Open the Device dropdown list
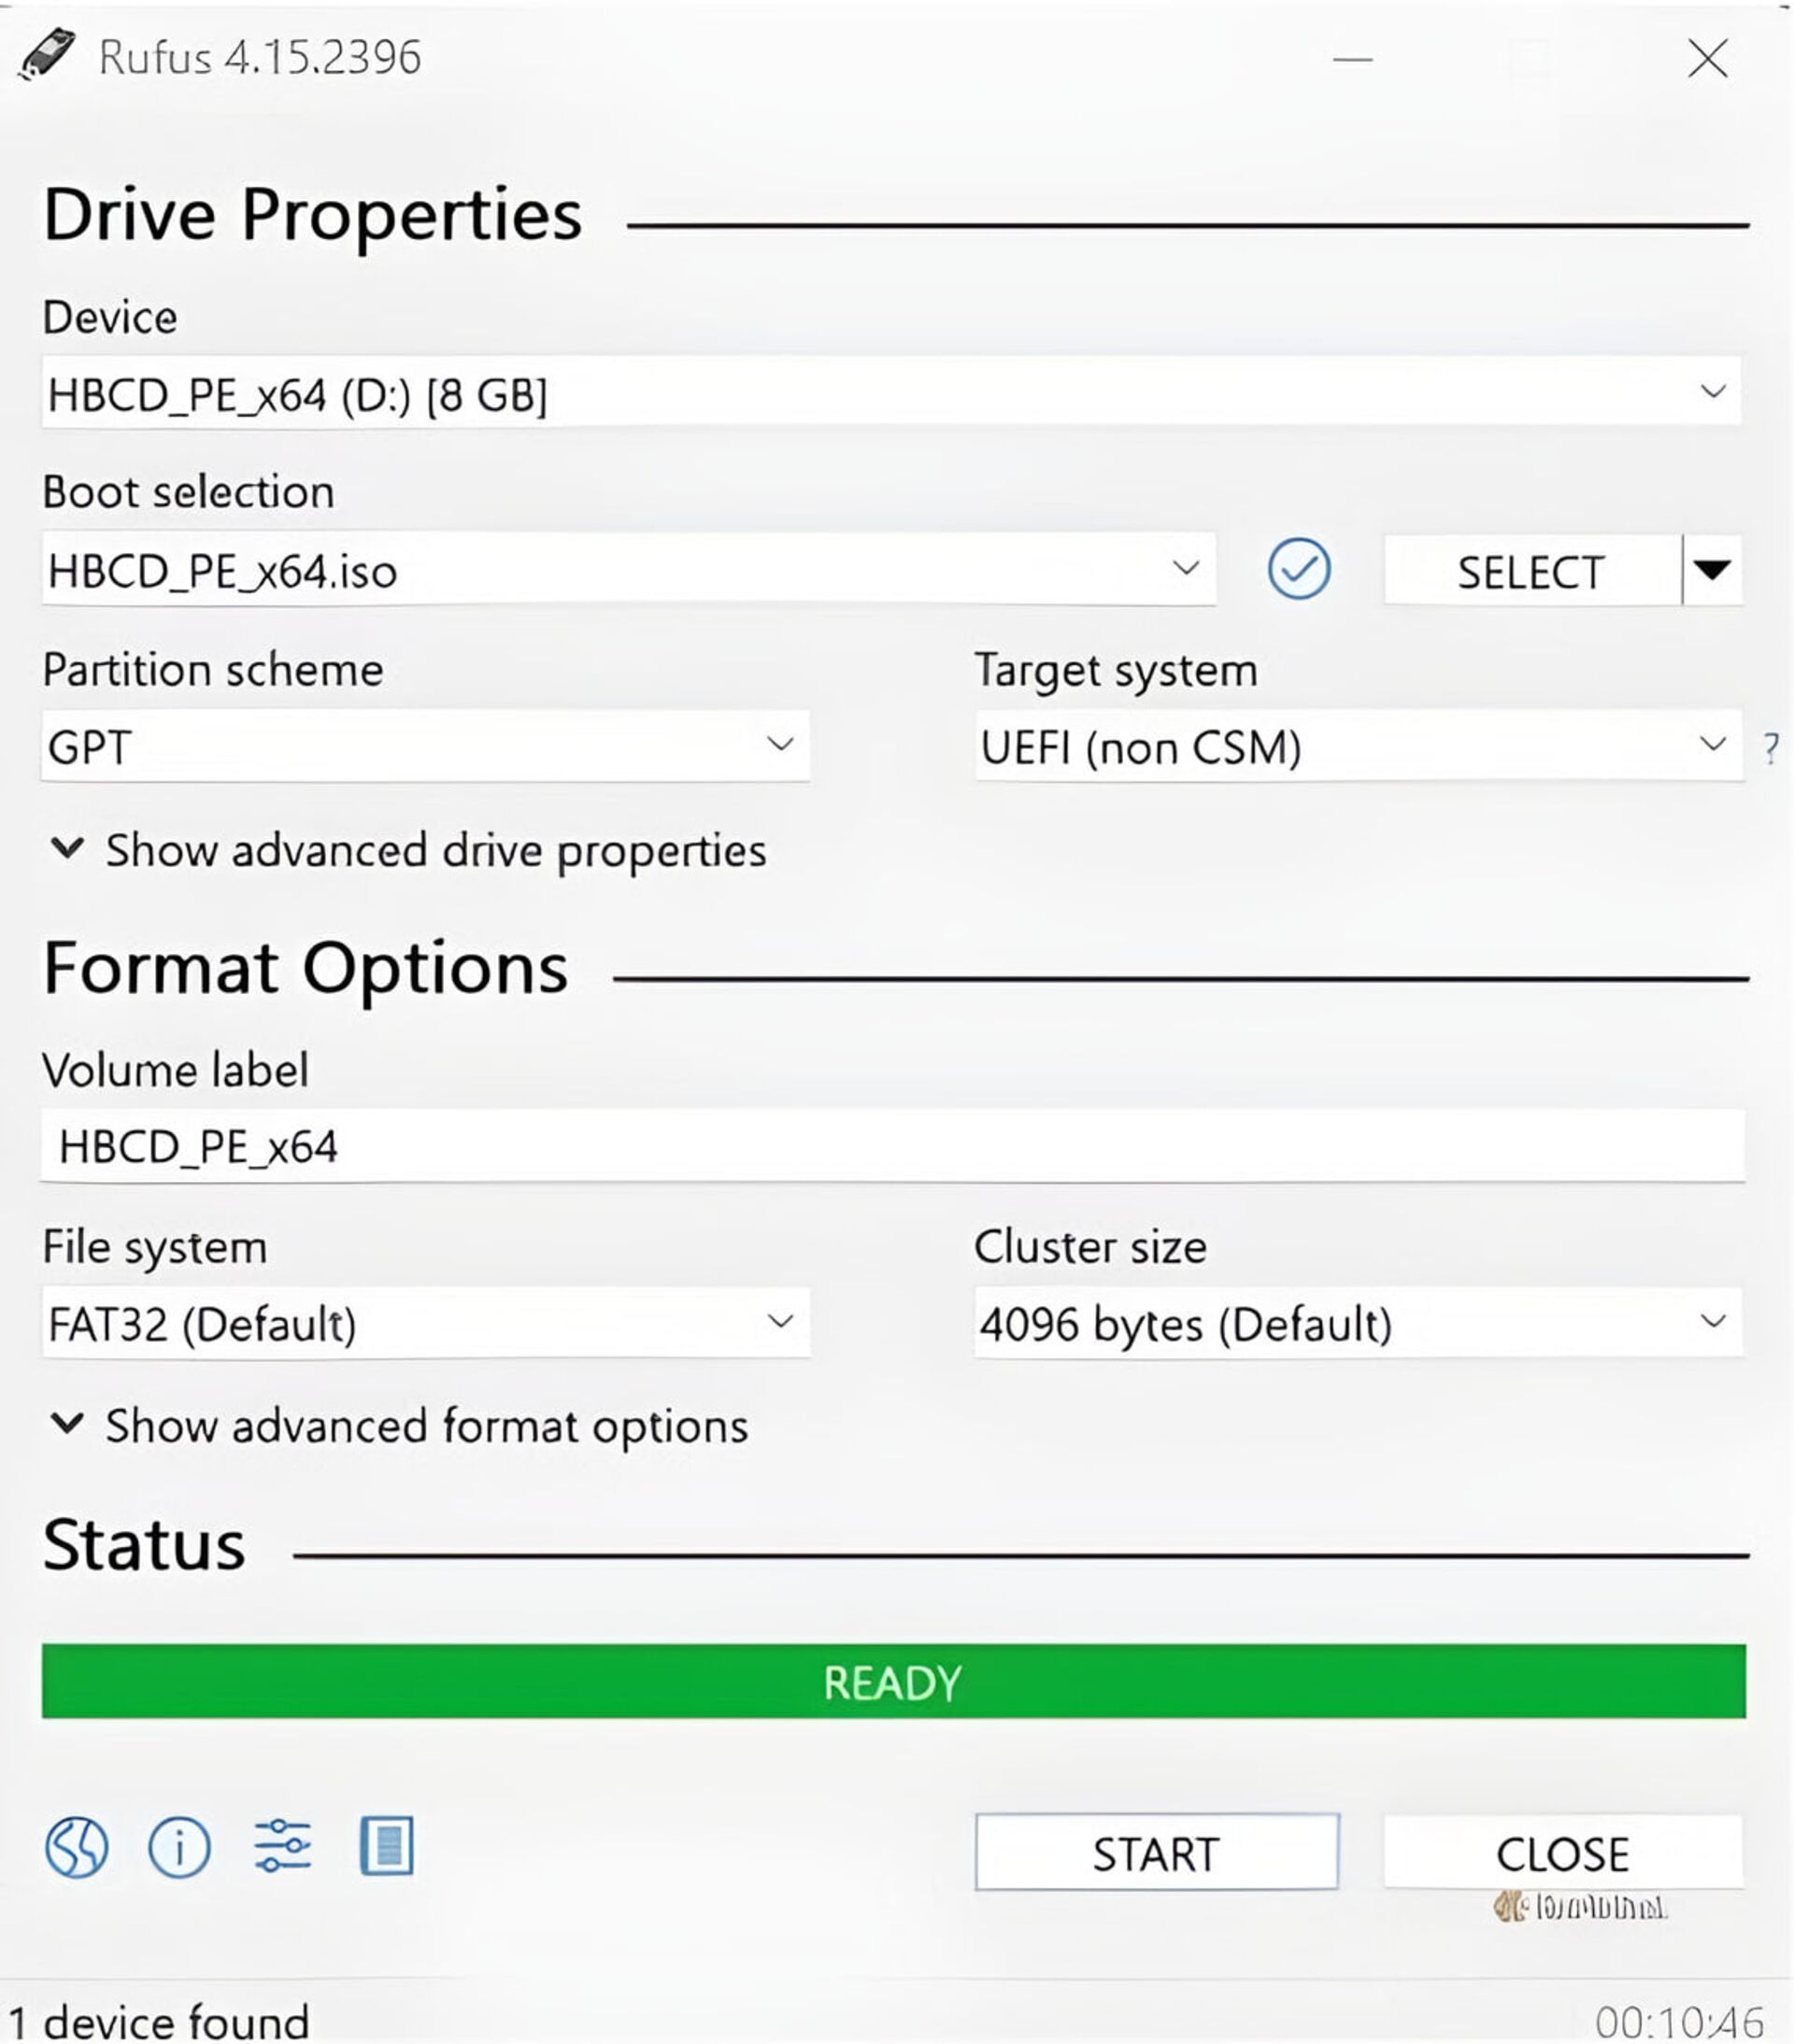This screenshot has width=1794, height=2044. tap(891, 392)
